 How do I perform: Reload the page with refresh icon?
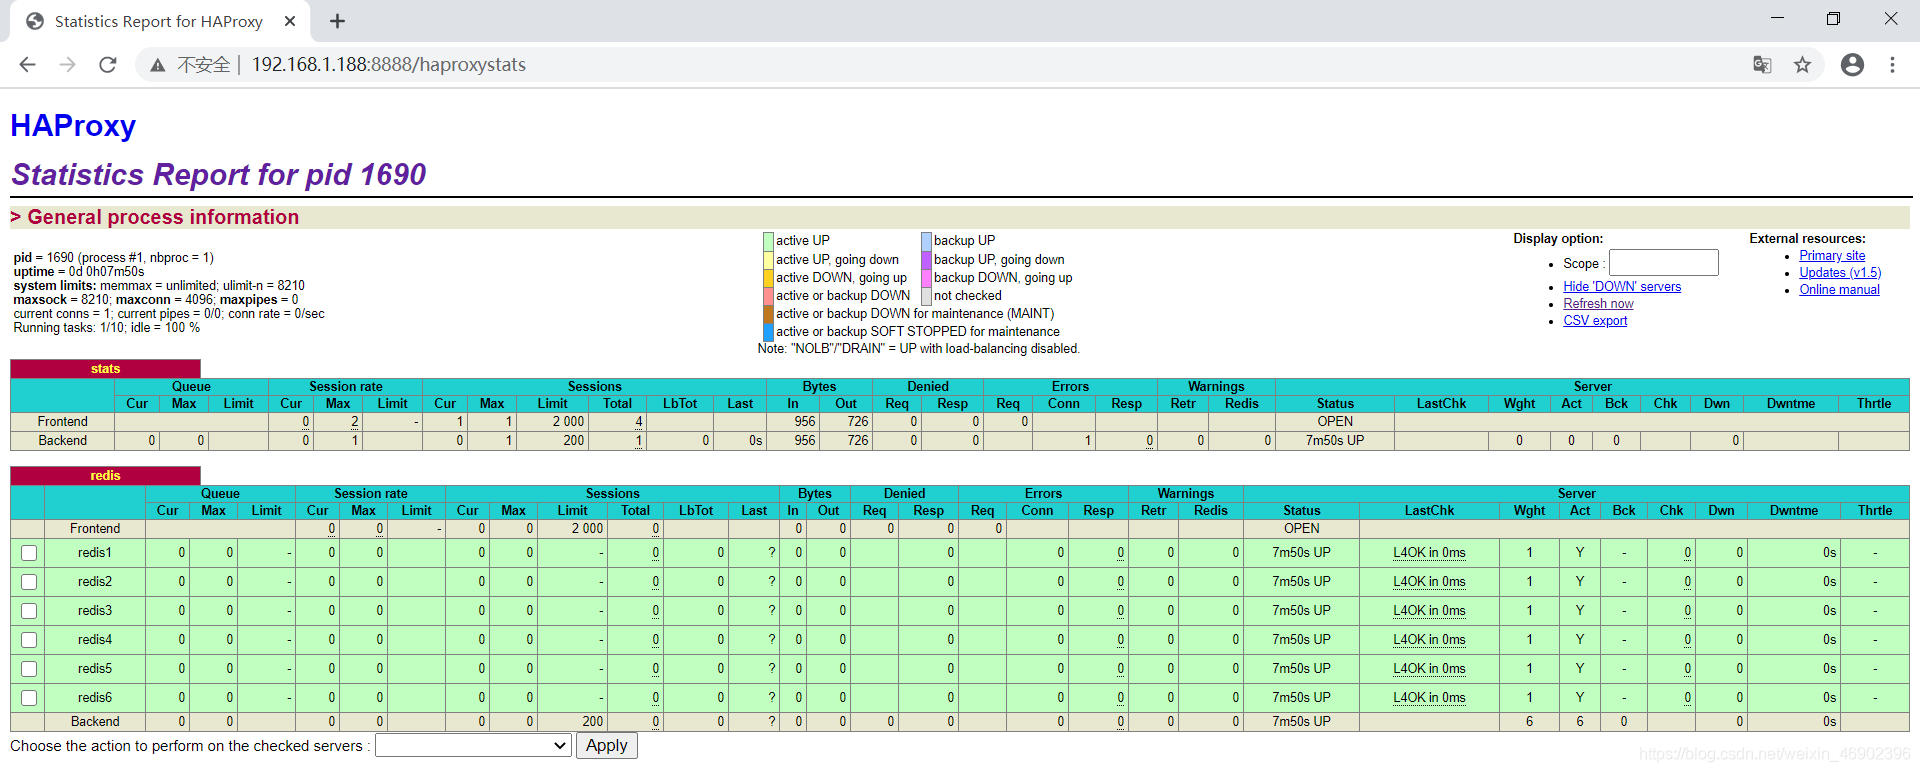click(108, 65)
